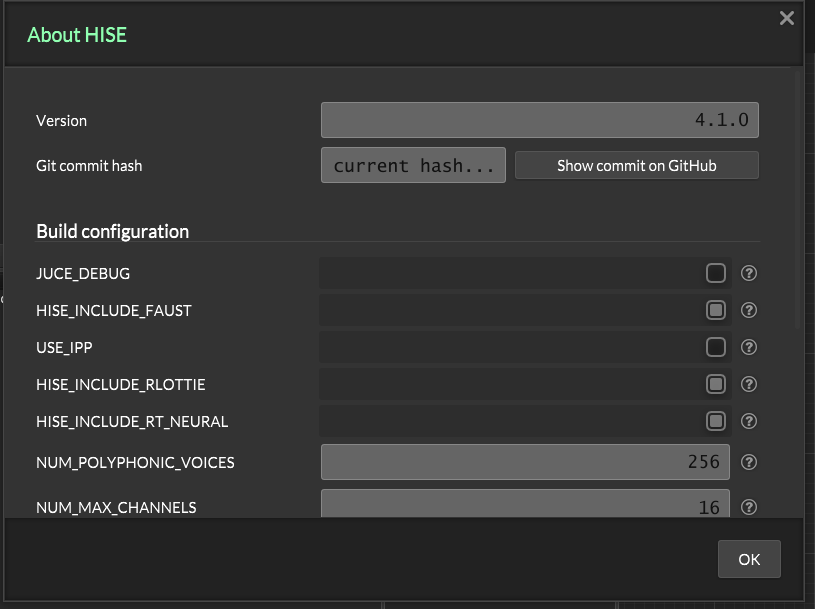Click help icon for NUM_POLYPHONIC_VOICES
The width and height of the screenshot is (815, 609).
coord(748,462)
